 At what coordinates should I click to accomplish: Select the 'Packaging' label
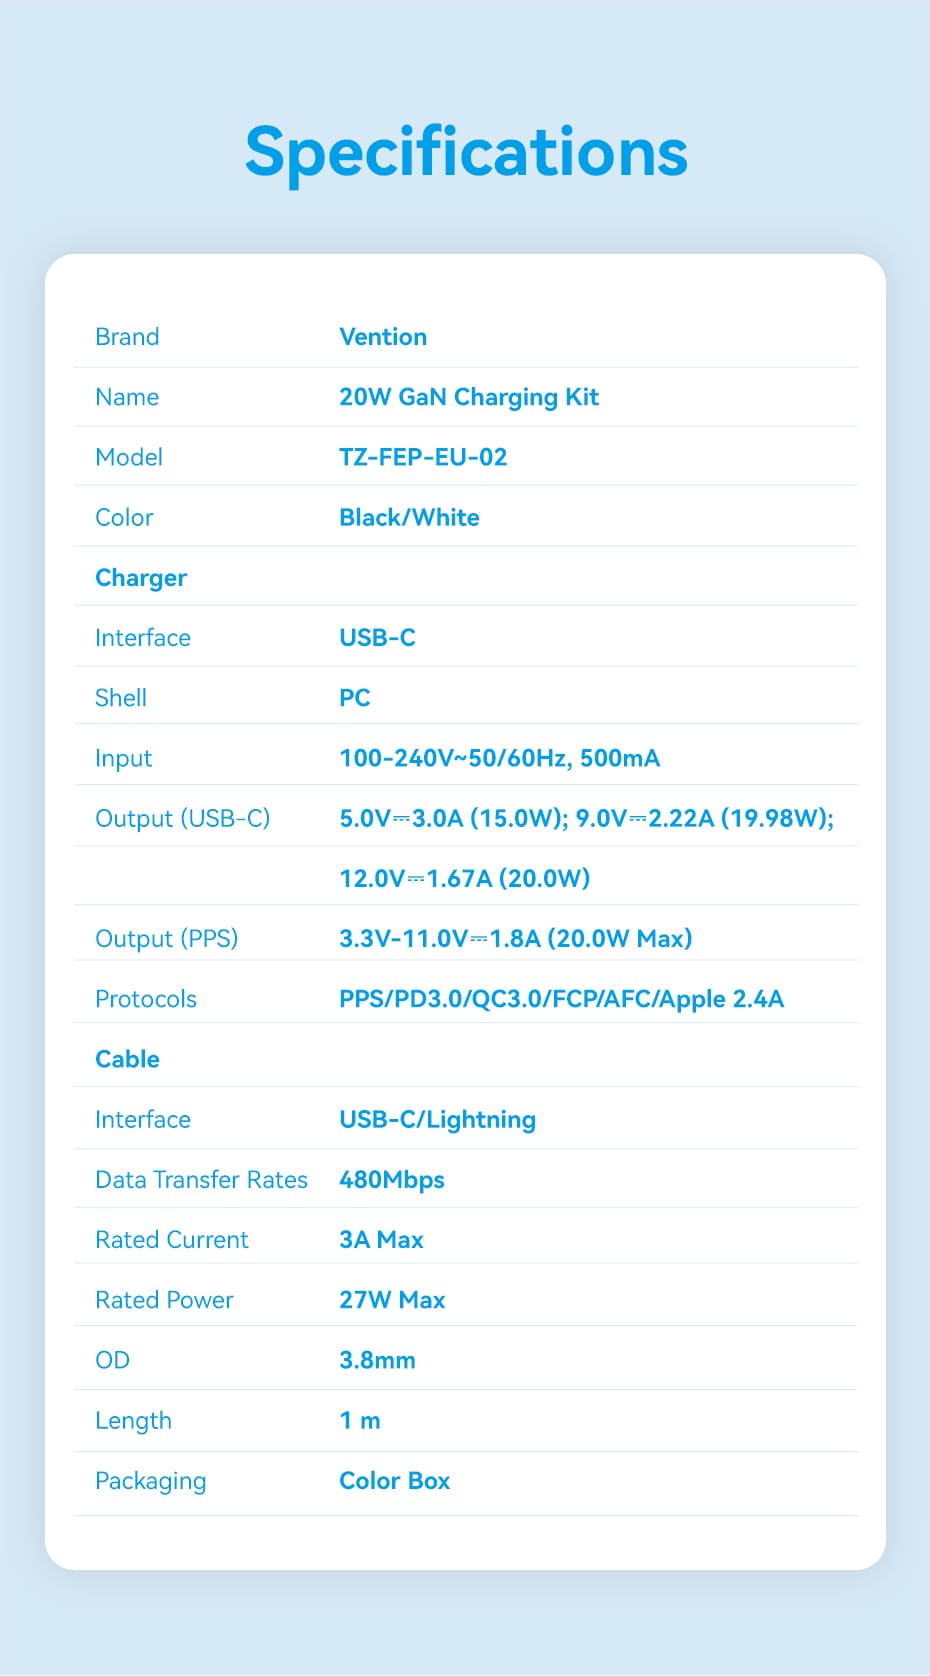151,1482
